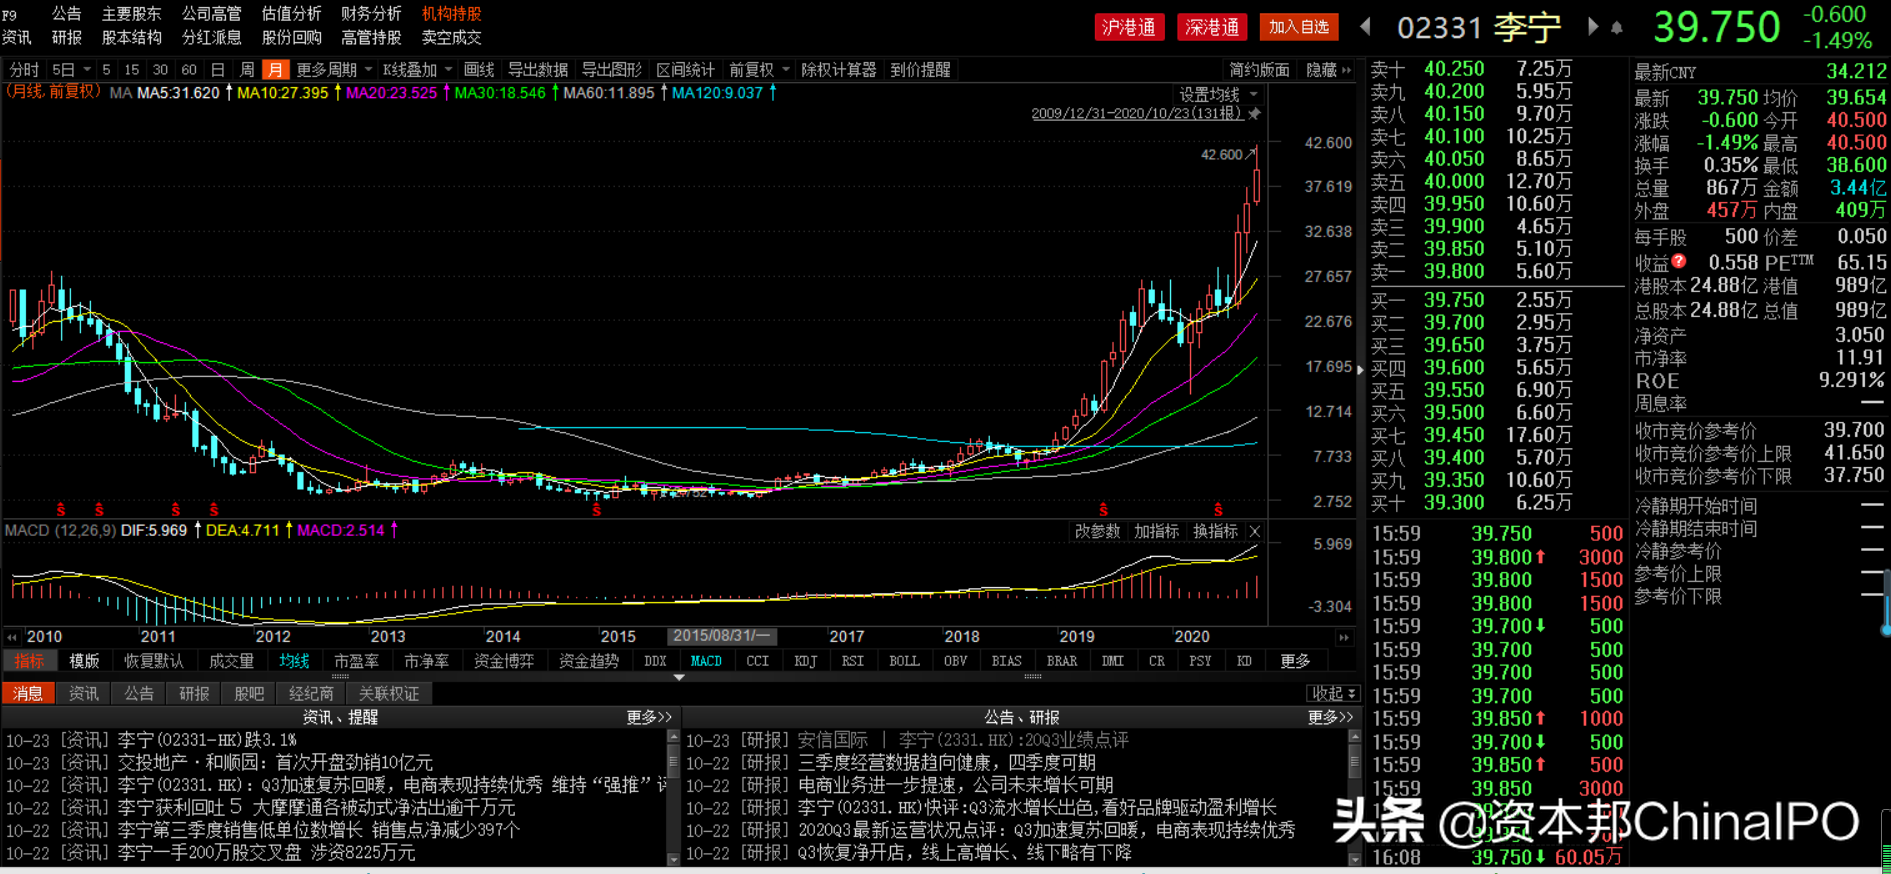Hide the toolbar via 隐藏 arrows

(x=1328, y=70)
